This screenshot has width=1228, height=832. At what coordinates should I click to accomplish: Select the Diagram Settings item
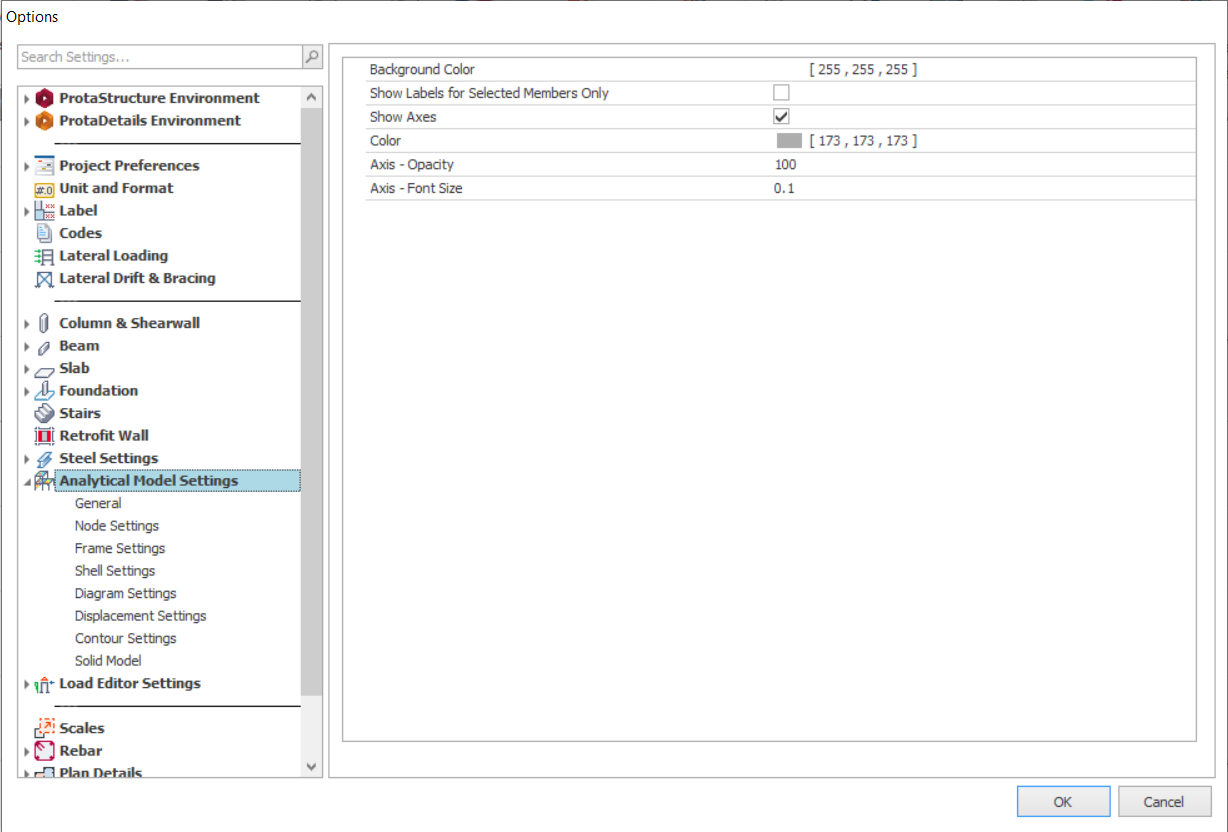click(x=125, y=593)
